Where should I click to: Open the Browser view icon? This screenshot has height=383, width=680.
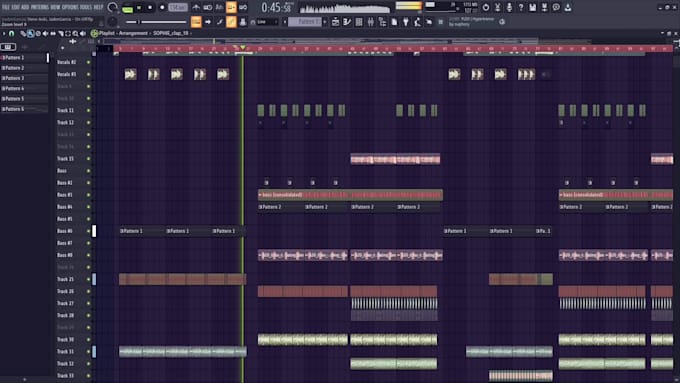tap(382, 22)
